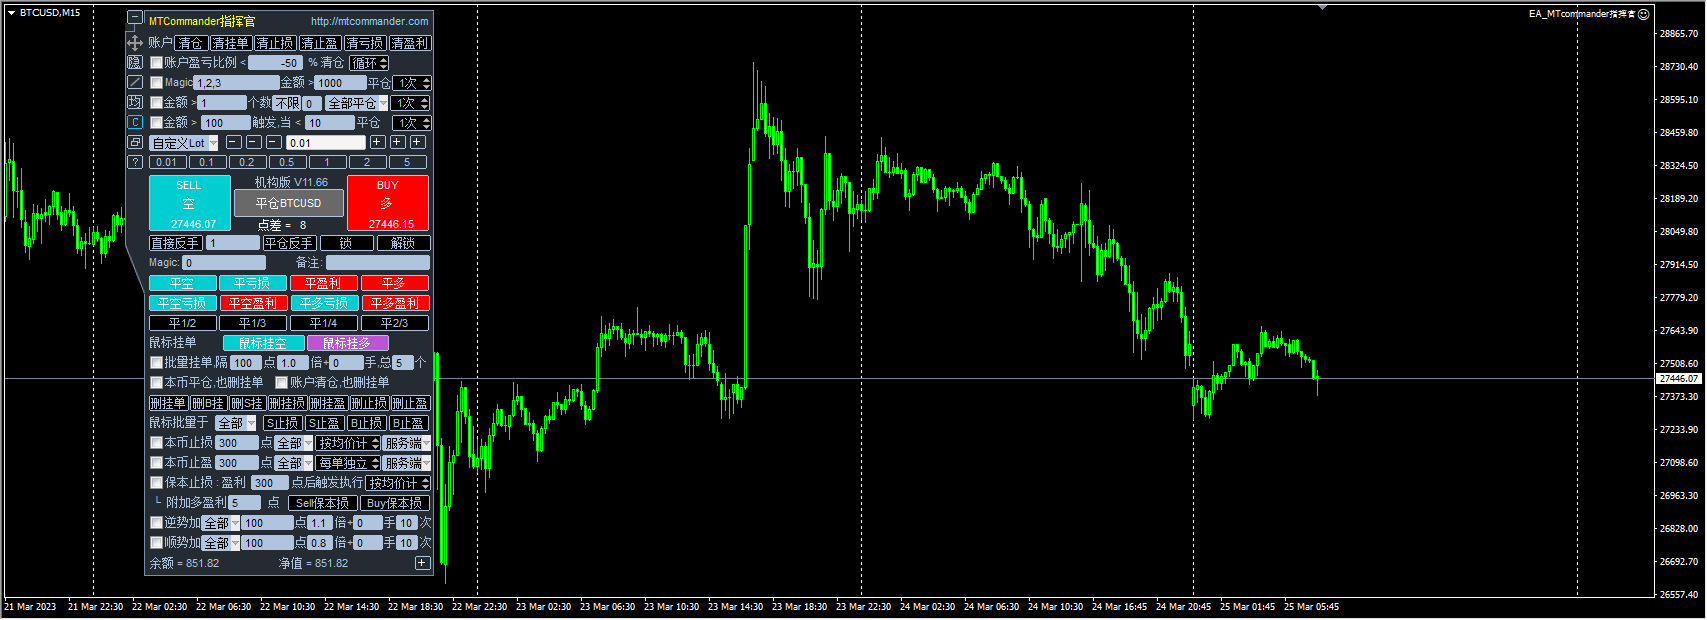Screen dimensions: 1707x620
Task: Click the 清止损 button
Action: (275, 43)
